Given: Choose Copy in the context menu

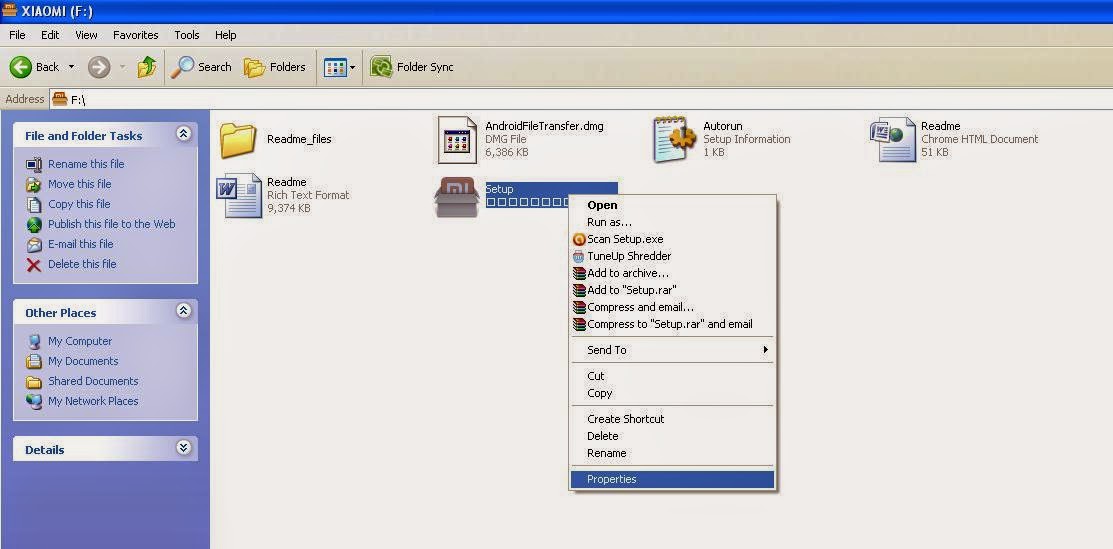Looking at the screenshot, I should pos(672,393).
